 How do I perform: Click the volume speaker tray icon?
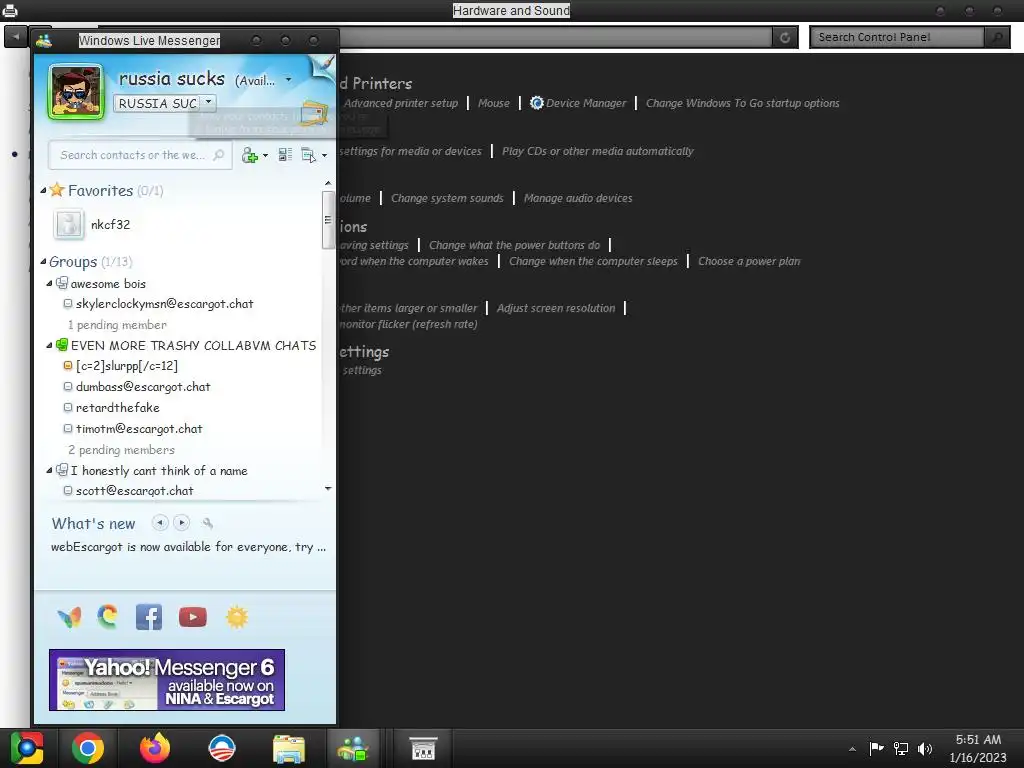925,748
